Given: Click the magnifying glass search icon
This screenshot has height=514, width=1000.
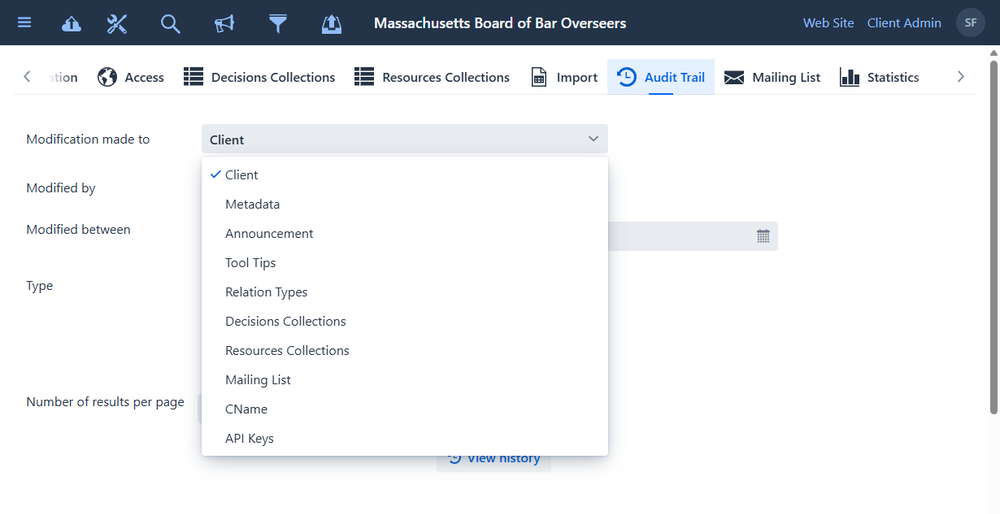Looking at the screenshot, I should (x=171, y=23).
